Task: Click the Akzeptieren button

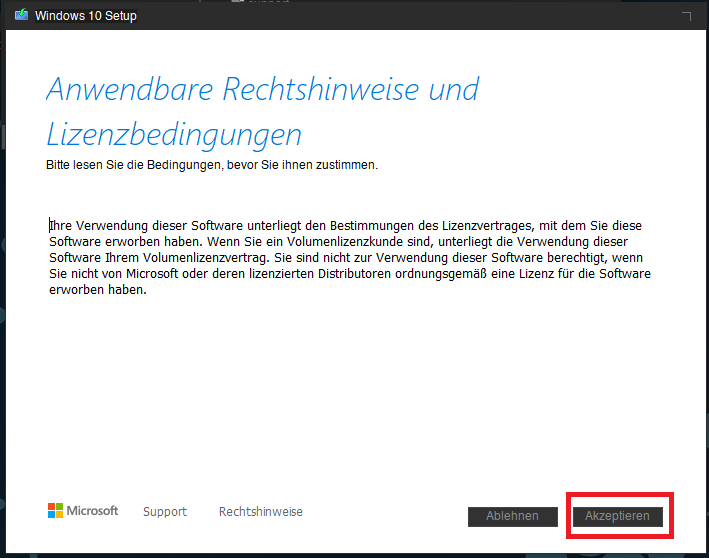Action: click(x=618, y=516)
